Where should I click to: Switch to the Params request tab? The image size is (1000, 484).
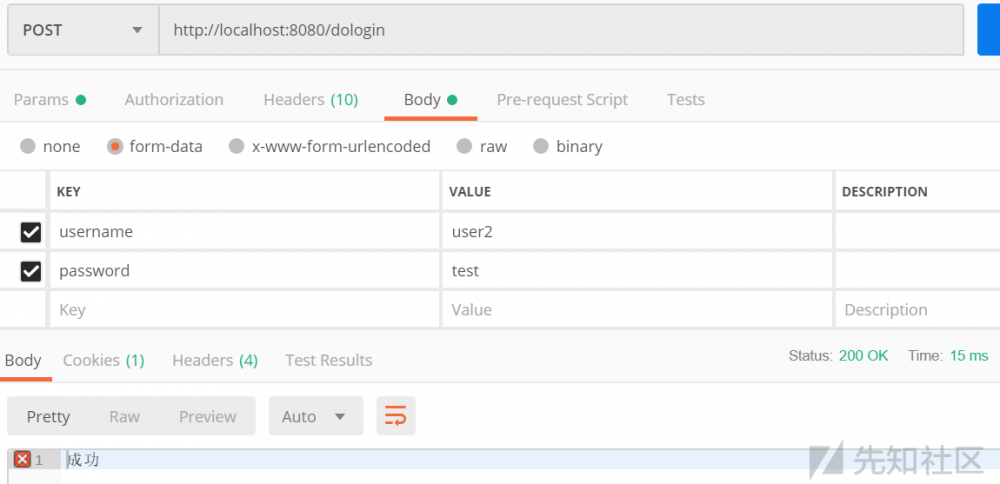pos(48,99)
